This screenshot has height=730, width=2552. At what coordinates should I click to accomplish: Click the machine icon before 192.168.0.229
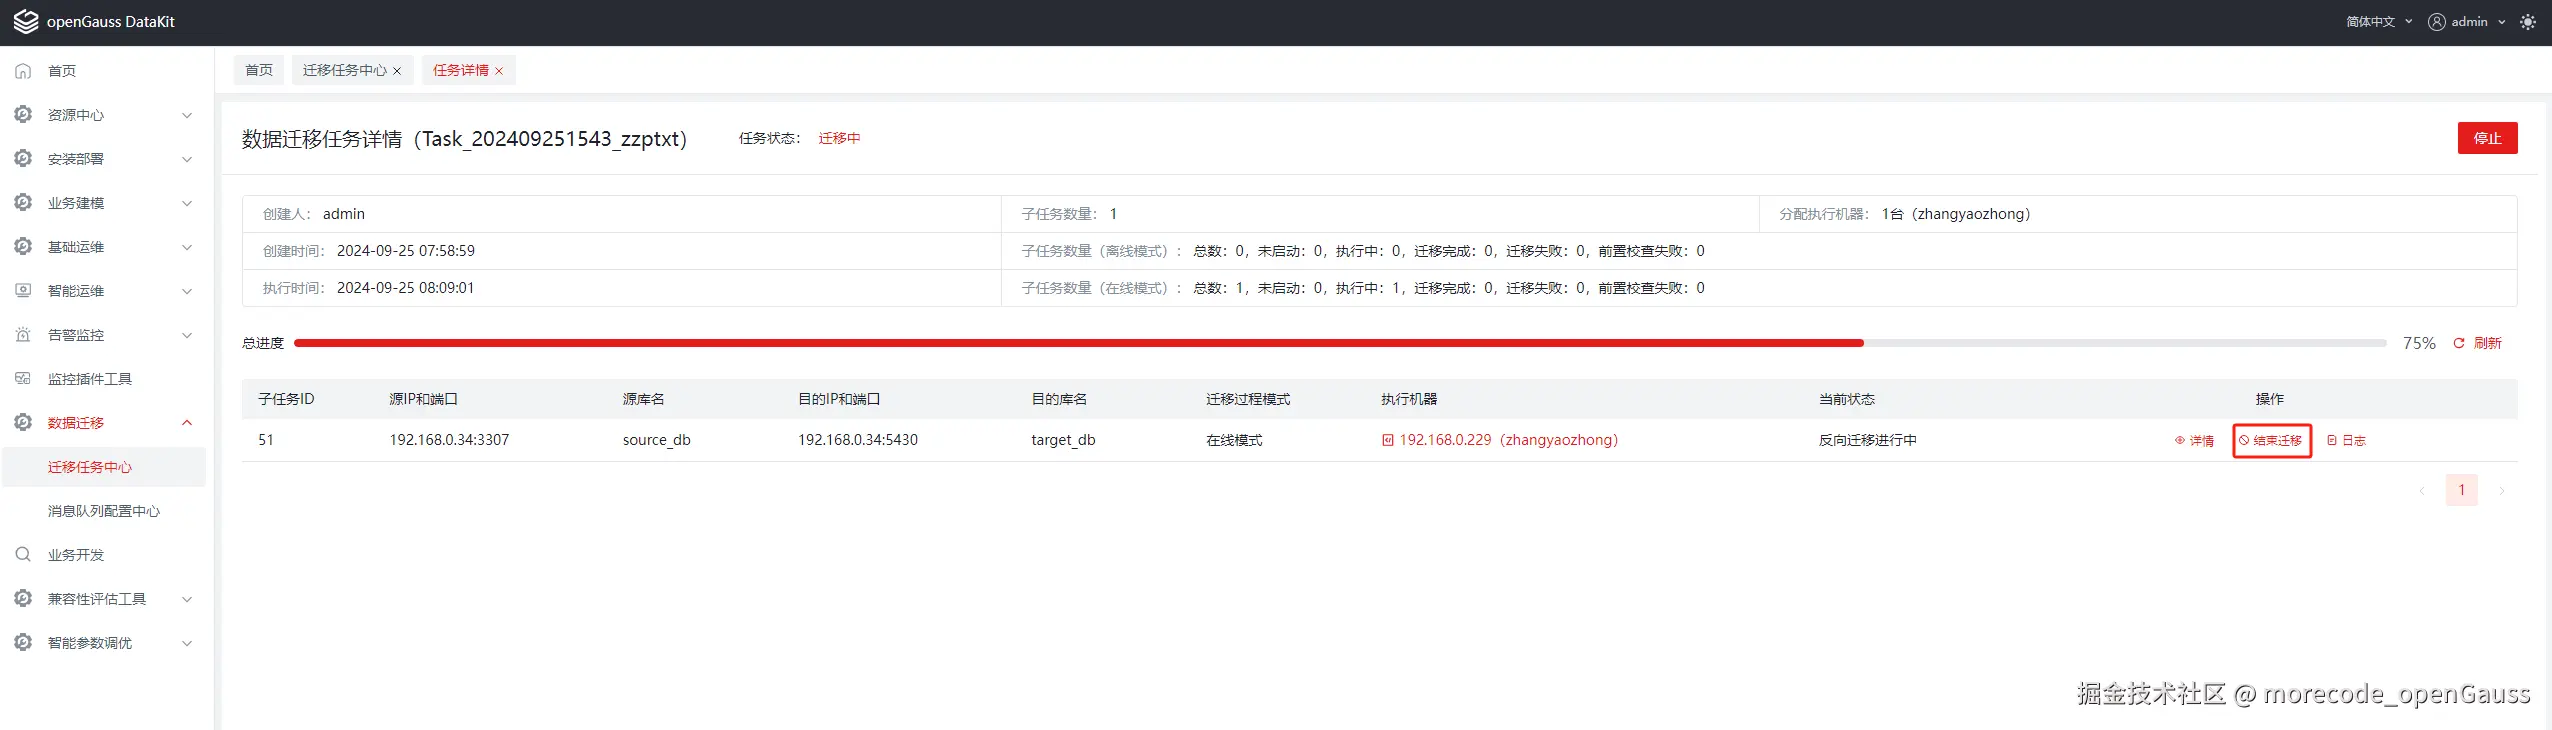click(x=1387, y=440)
